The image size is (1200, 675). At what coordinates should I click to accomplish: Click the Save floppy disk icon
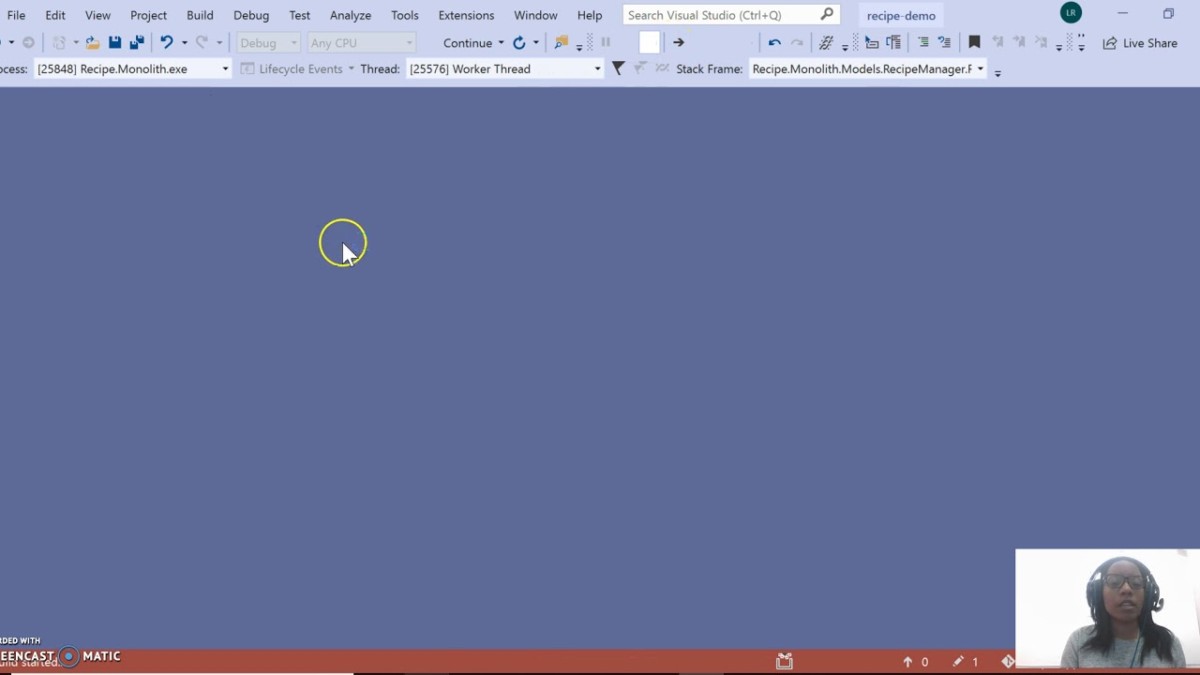[x=115, y=43]
